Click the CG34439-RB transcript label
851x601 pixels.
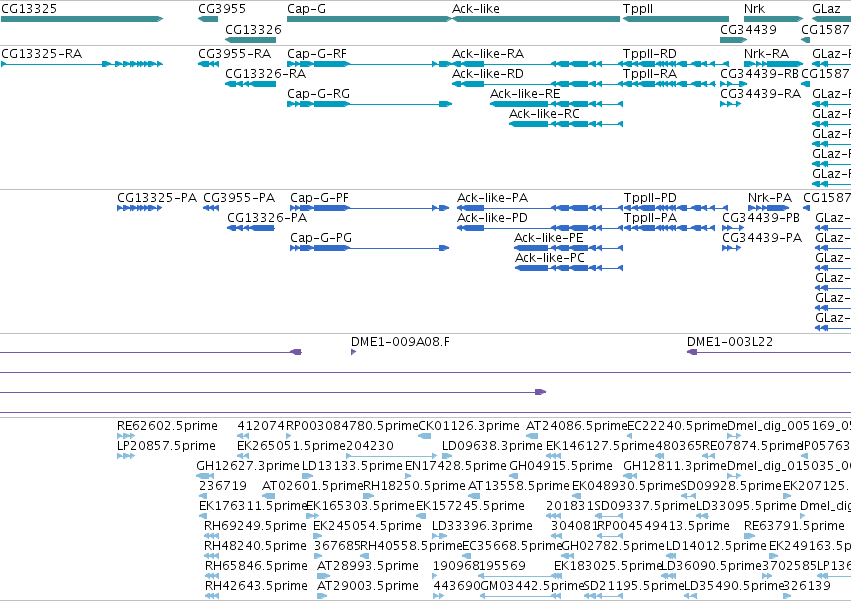759,73
